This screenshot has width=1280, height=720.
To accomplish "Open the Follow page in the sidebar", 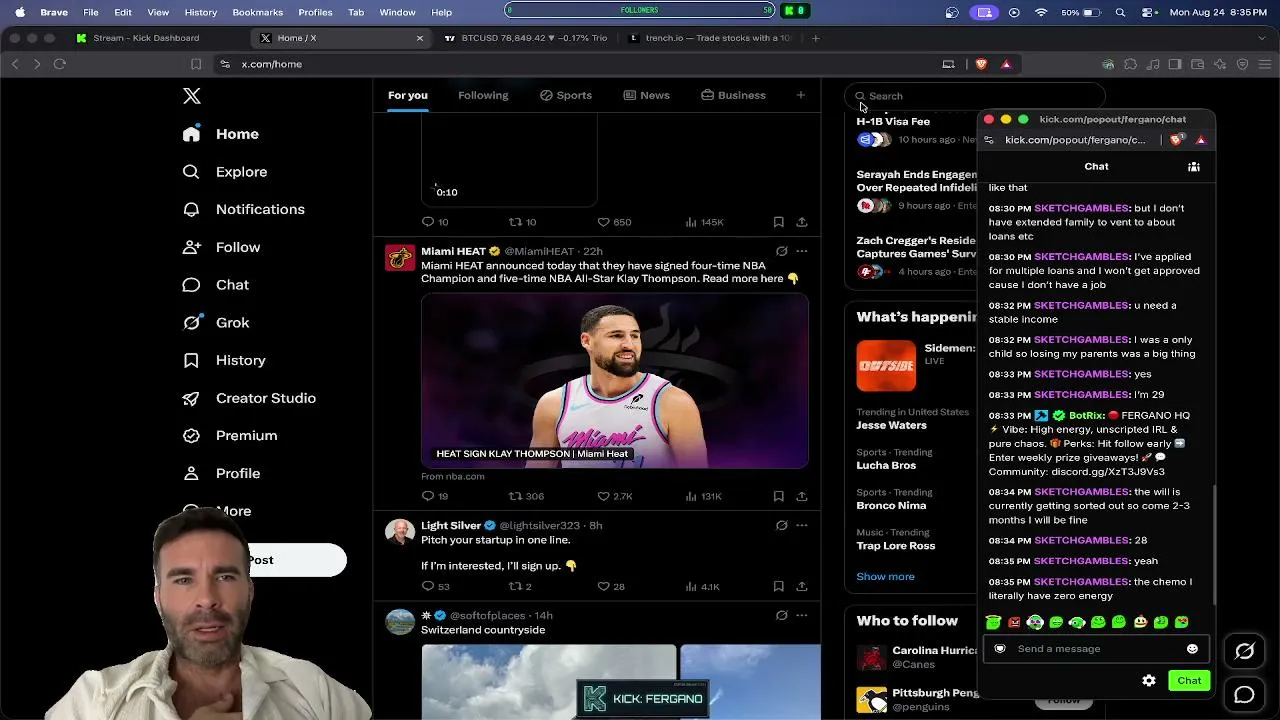I will 221,247.
